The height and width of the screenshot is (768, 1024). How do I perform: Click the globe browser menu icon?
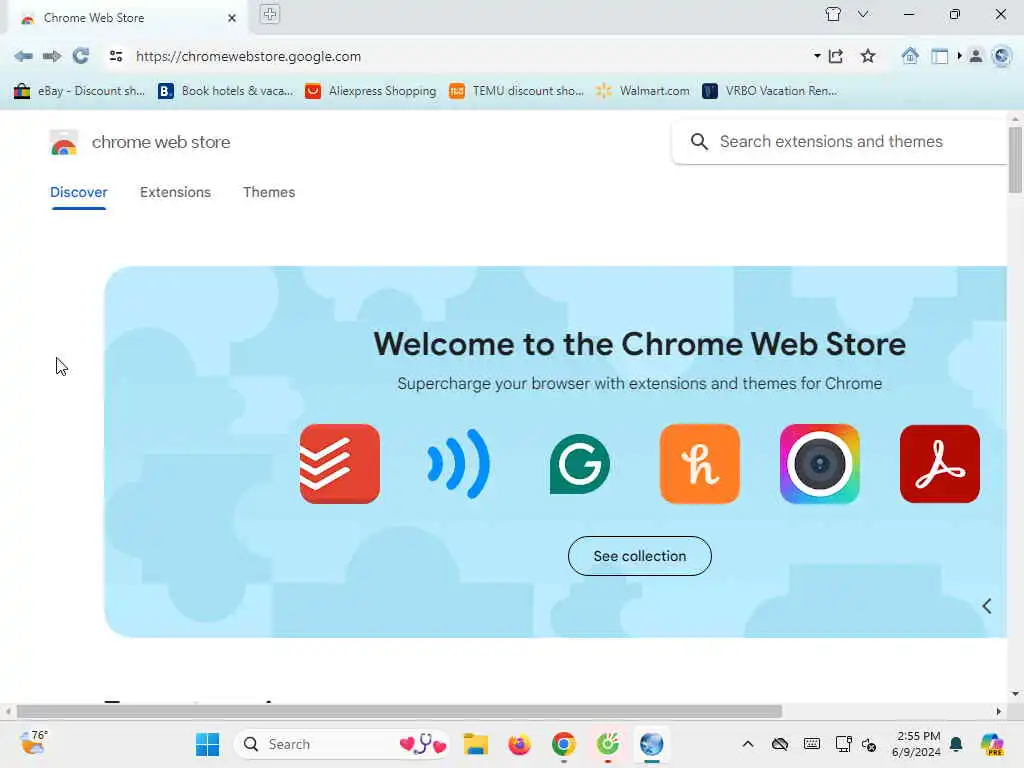pyautogui.click(x=1002, y=56)
